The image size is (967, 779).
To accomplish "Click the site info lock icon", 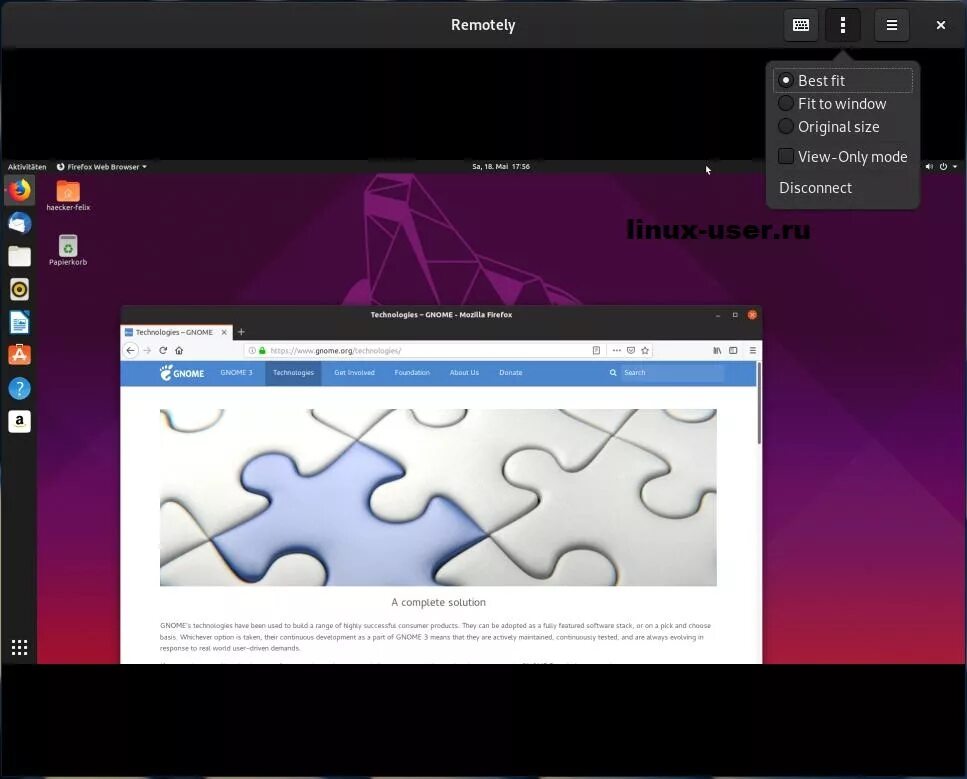I will pyautogui.click(x=262, y=350).
